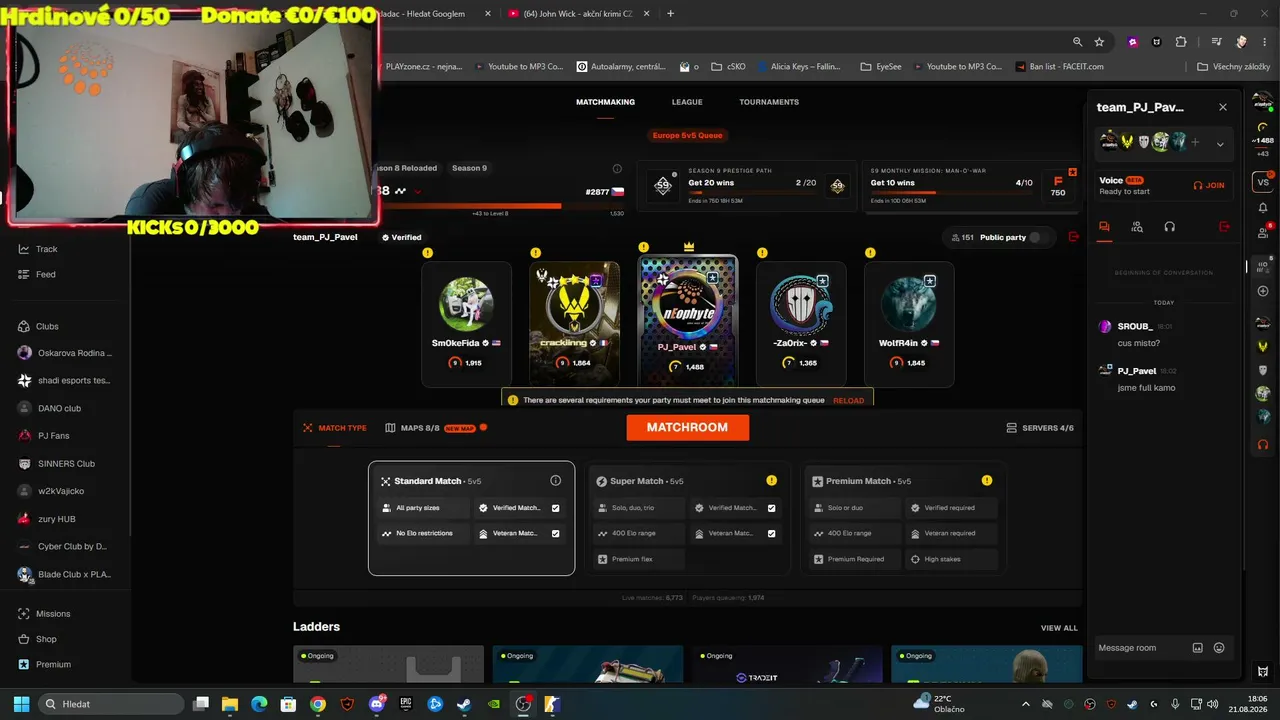Click the Message room input field
The image size is (1280, 720).
[x=1140, y=648]
